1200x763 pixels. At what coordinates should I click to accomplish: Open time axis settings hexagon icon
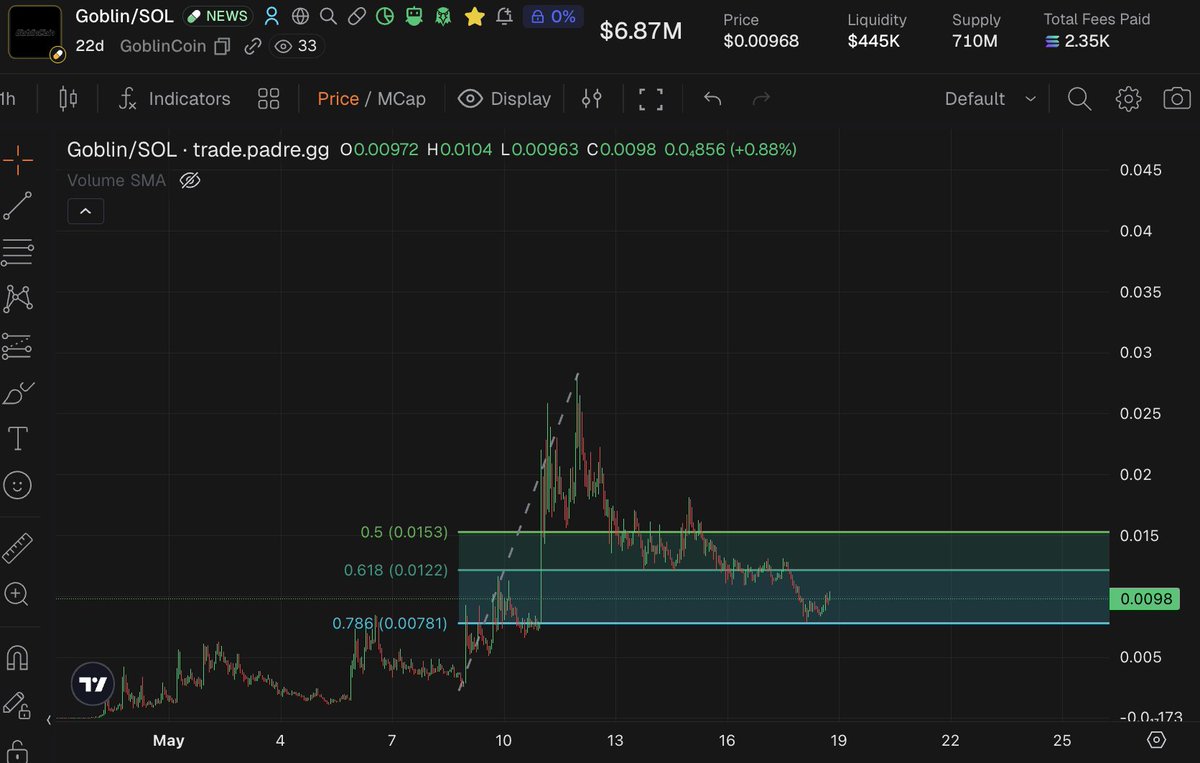1156,740
